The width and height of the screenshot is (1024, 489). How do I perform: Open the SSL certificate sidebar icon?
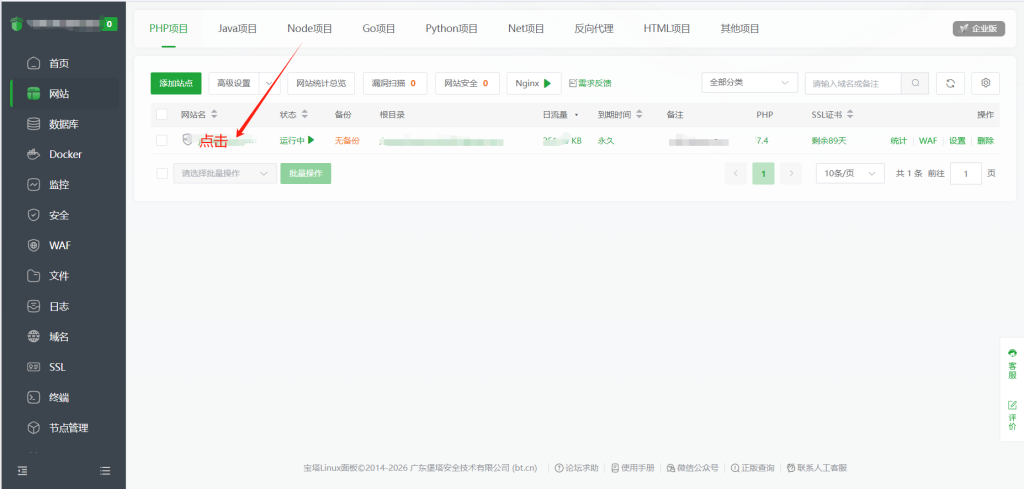click(33, 367)
